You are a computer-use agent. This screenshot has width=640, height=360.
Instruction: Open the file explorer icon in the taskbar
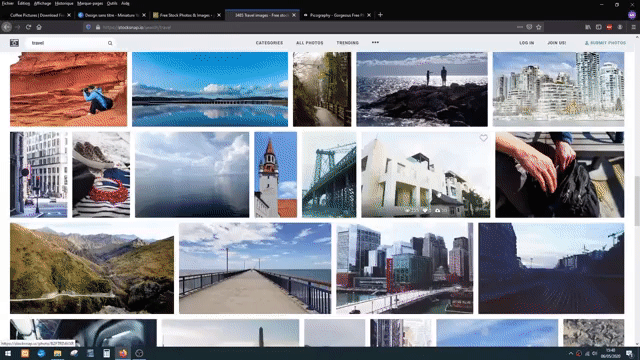(57, 353)
